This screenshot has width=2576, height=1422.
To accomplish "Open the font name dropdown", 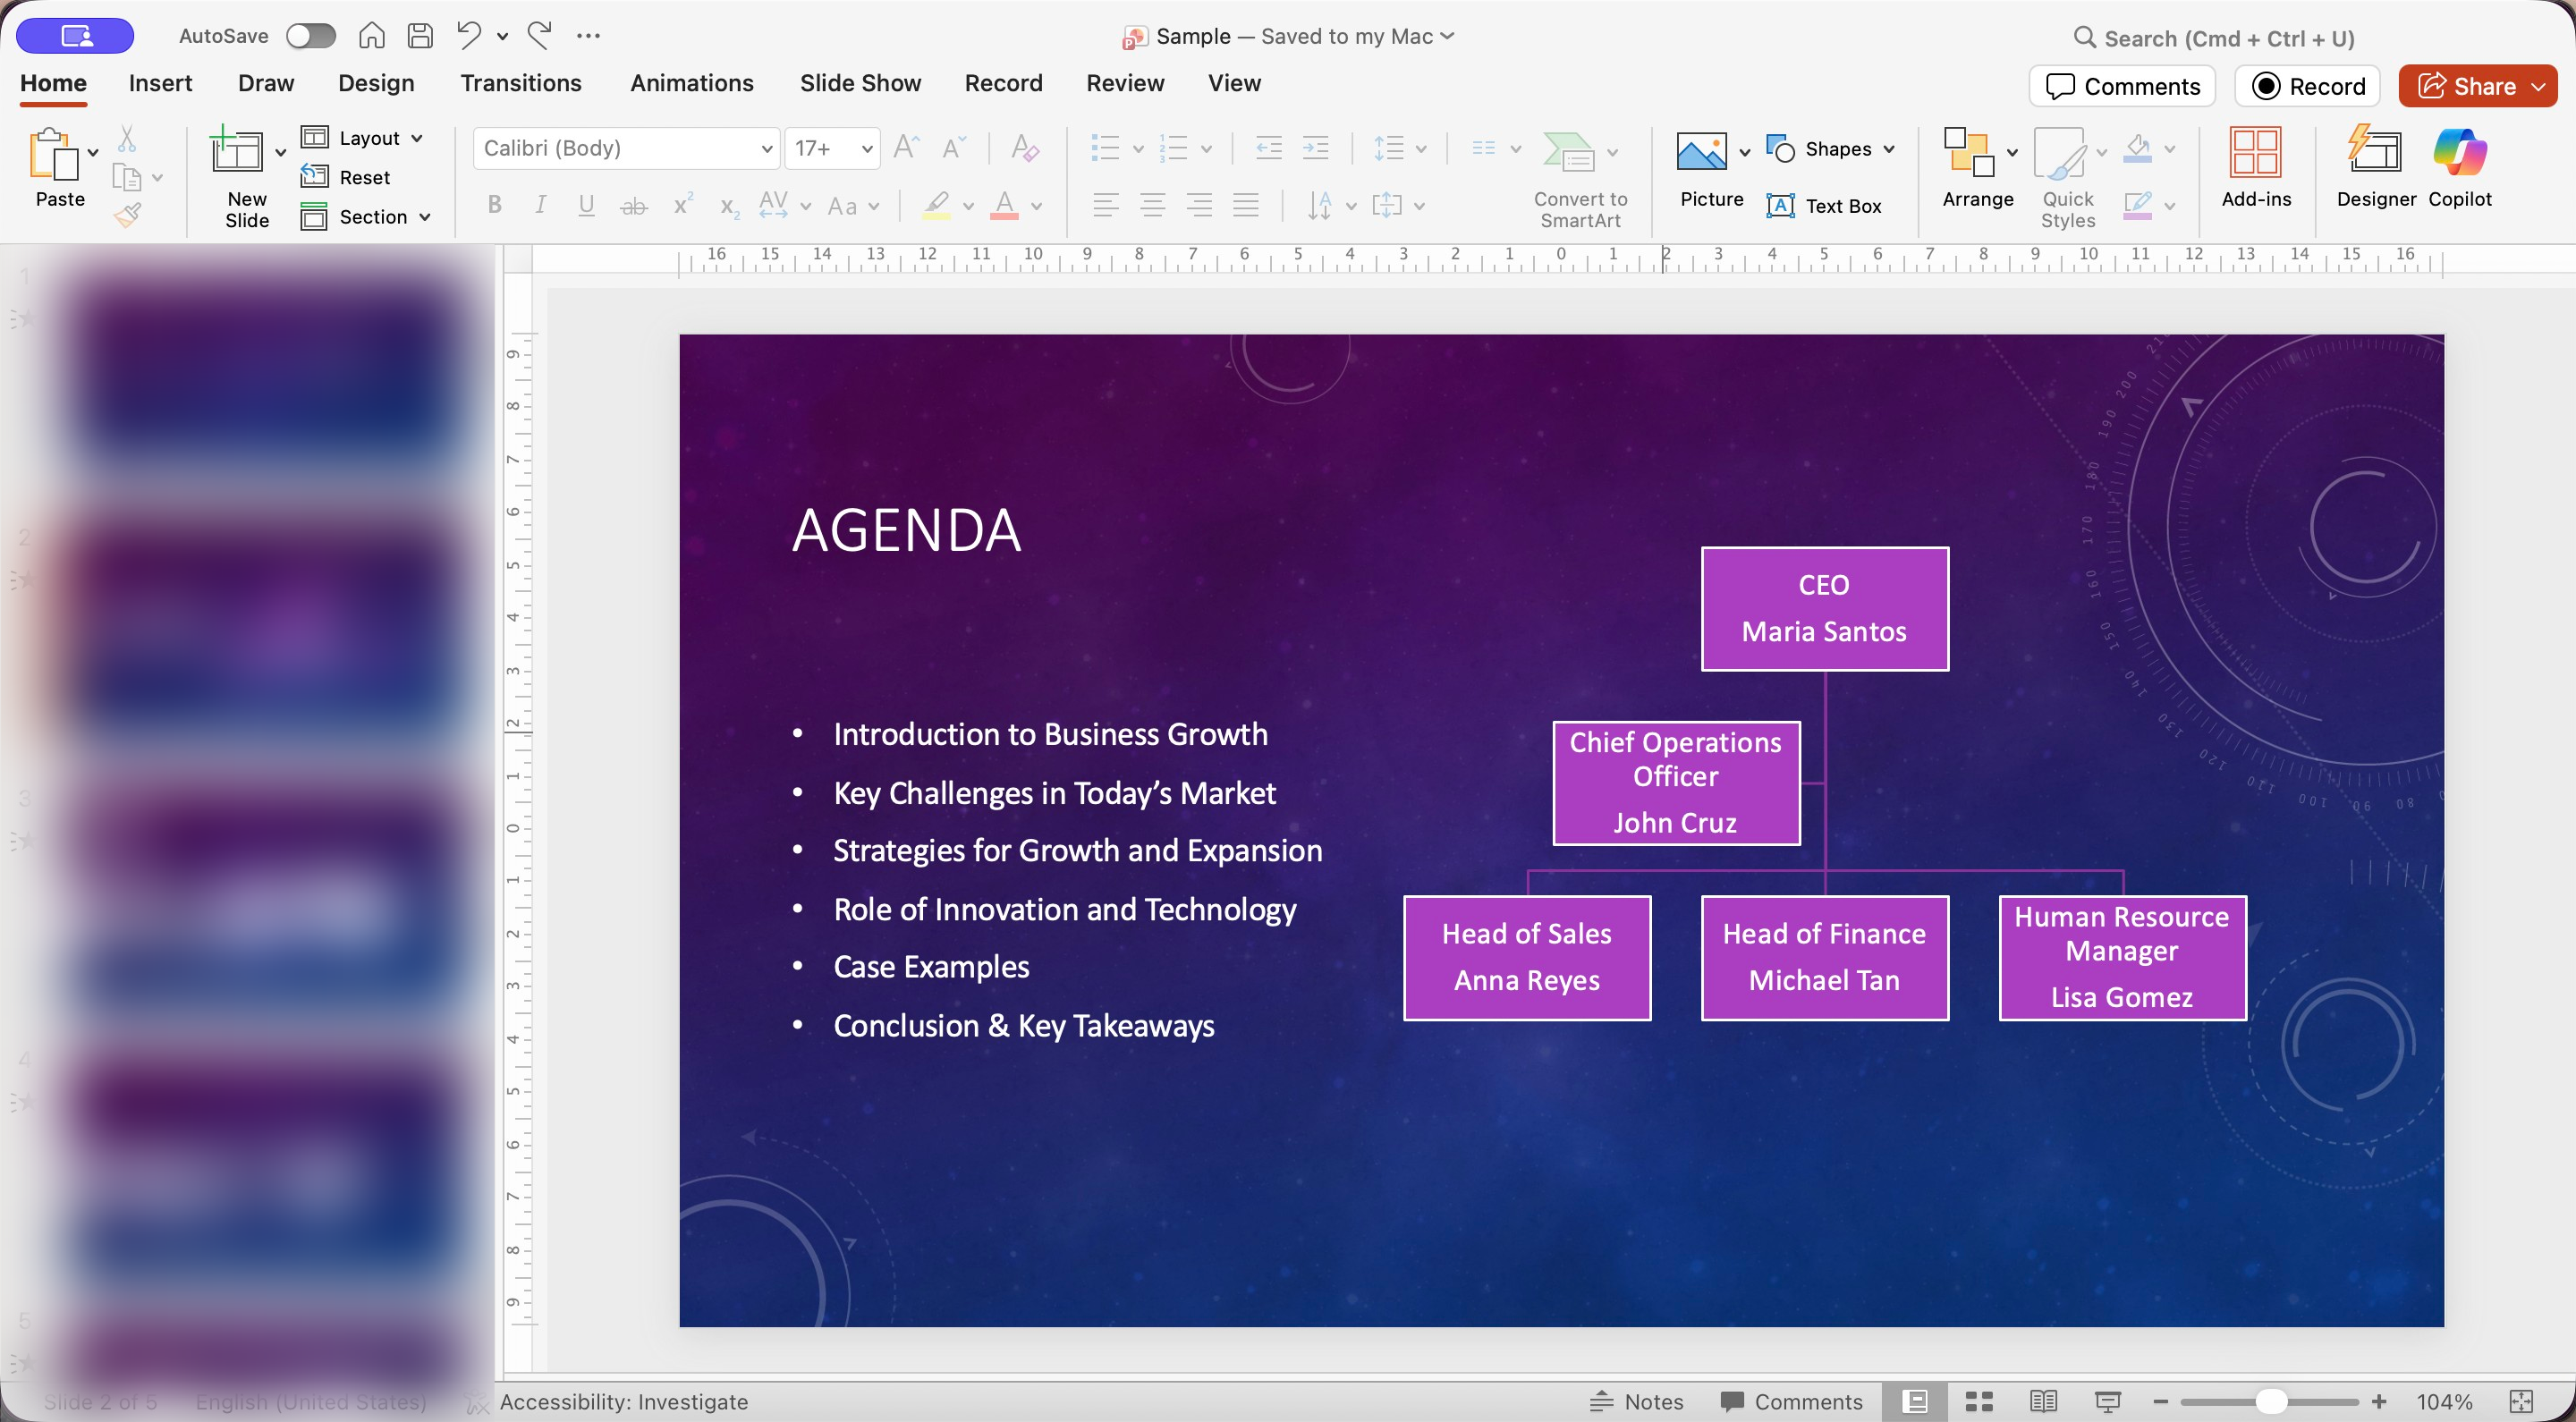I will click(x=767, y=149).
